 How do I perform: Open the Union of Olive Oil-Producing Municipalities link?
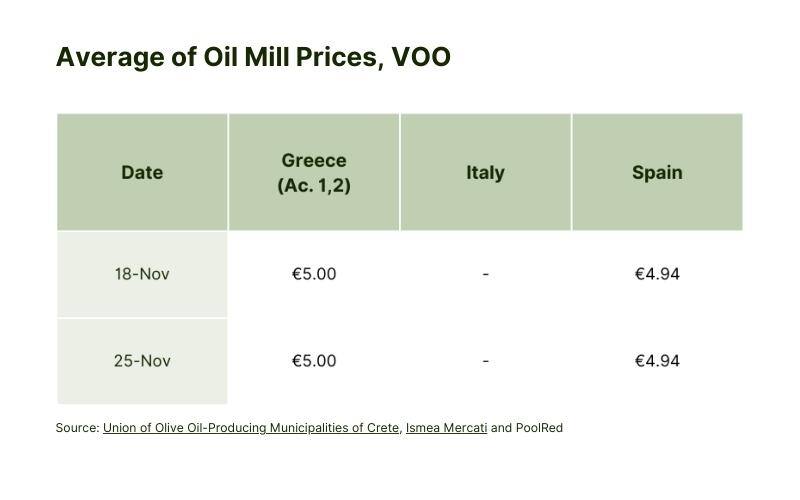(251, 428)
